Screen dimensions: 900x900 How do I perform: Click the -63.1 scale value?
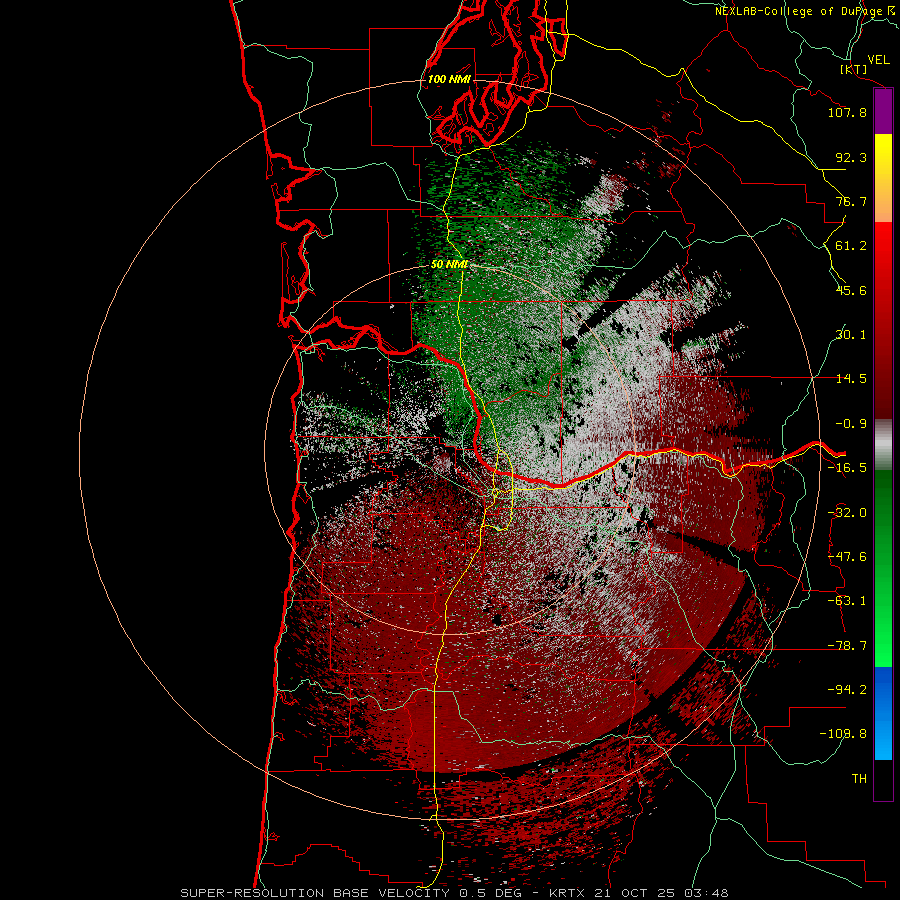pos(847,601)
